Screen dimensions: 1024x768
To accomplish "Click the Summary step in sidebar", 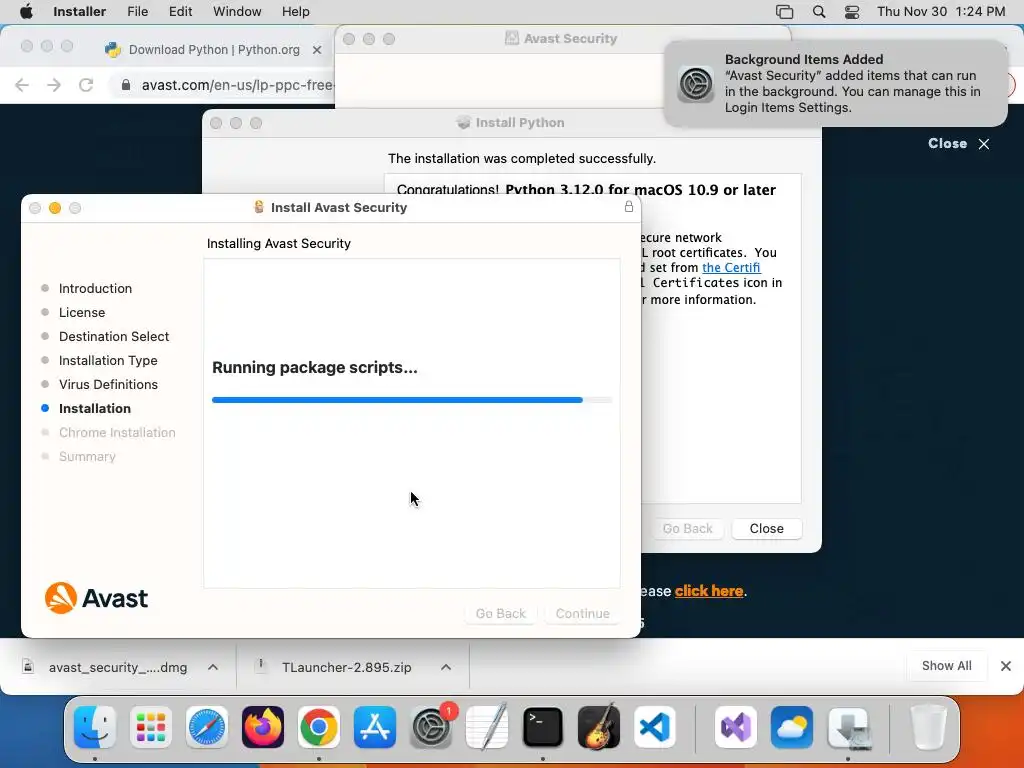I will pyautogui.click(x=87, y=456).
